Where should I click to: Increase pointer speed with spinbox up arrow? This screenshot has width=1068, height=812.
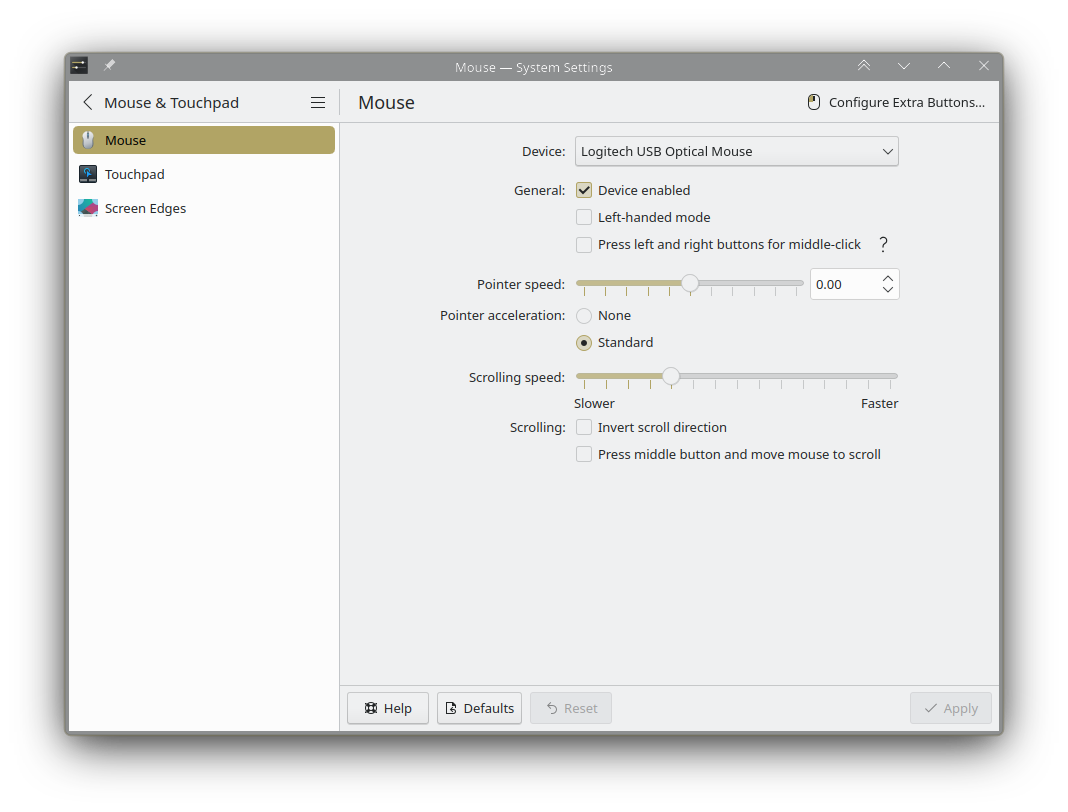(x=888, y=279)
